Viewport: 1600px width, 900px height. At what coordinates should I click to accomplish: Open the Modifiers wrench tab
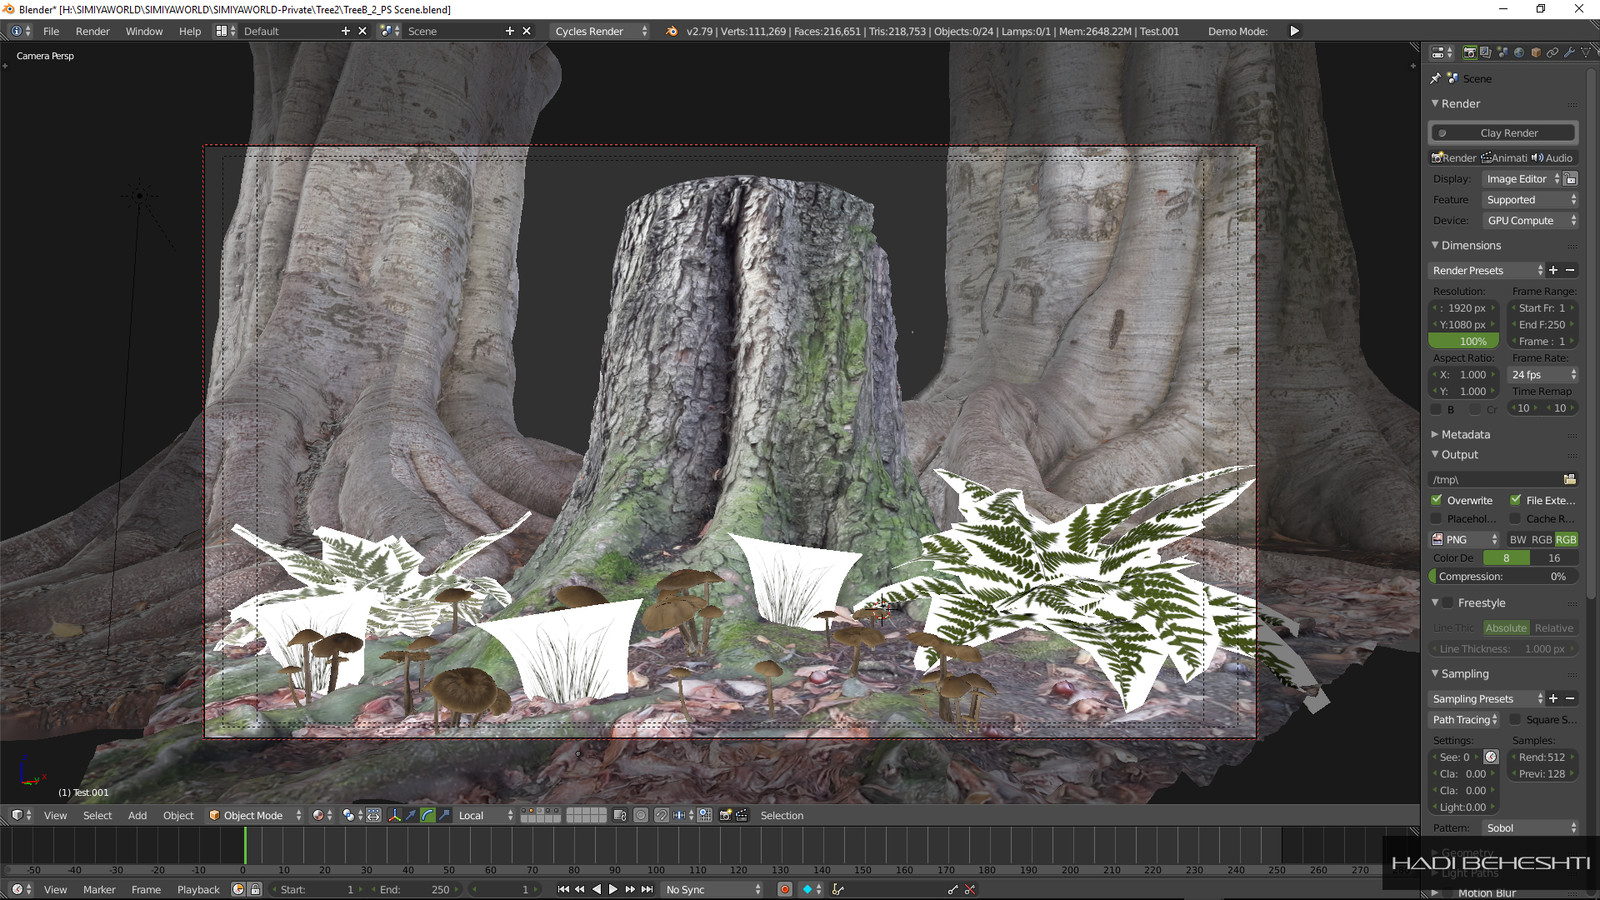point(1569,52)
